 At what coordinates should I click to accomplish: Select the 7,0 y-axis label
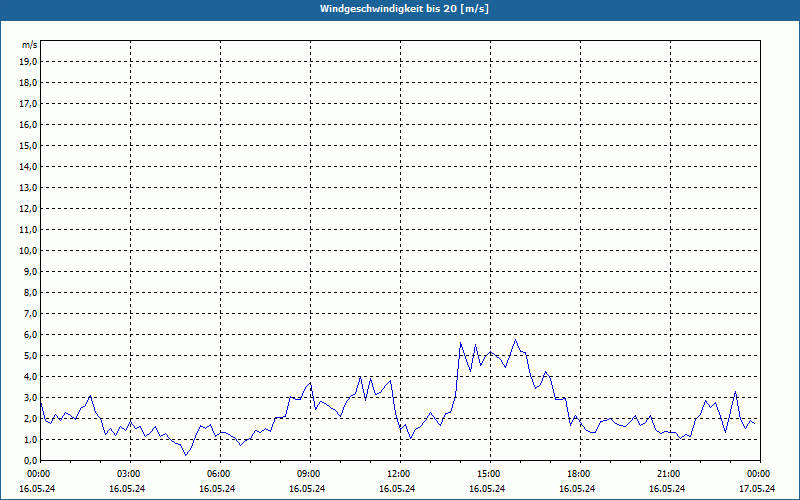(x=31, y=313)
